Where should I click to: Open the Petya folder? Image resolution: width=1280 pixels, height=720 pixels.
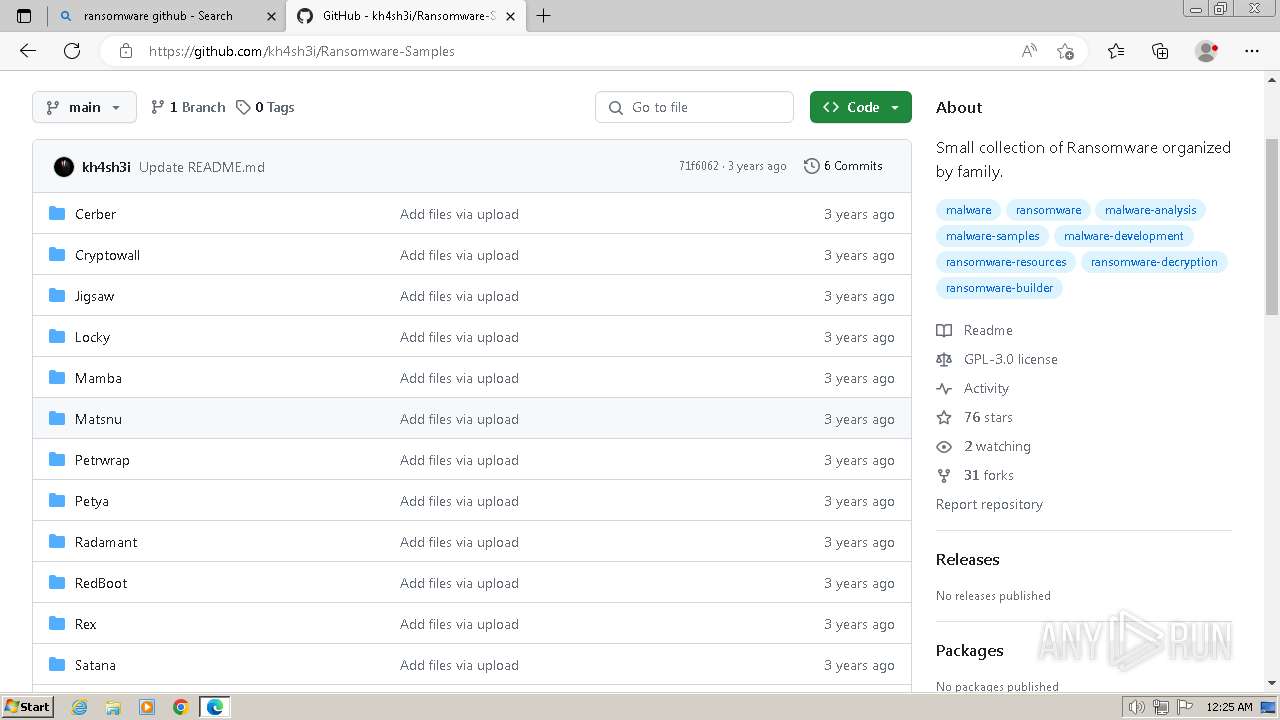point(92,501)
